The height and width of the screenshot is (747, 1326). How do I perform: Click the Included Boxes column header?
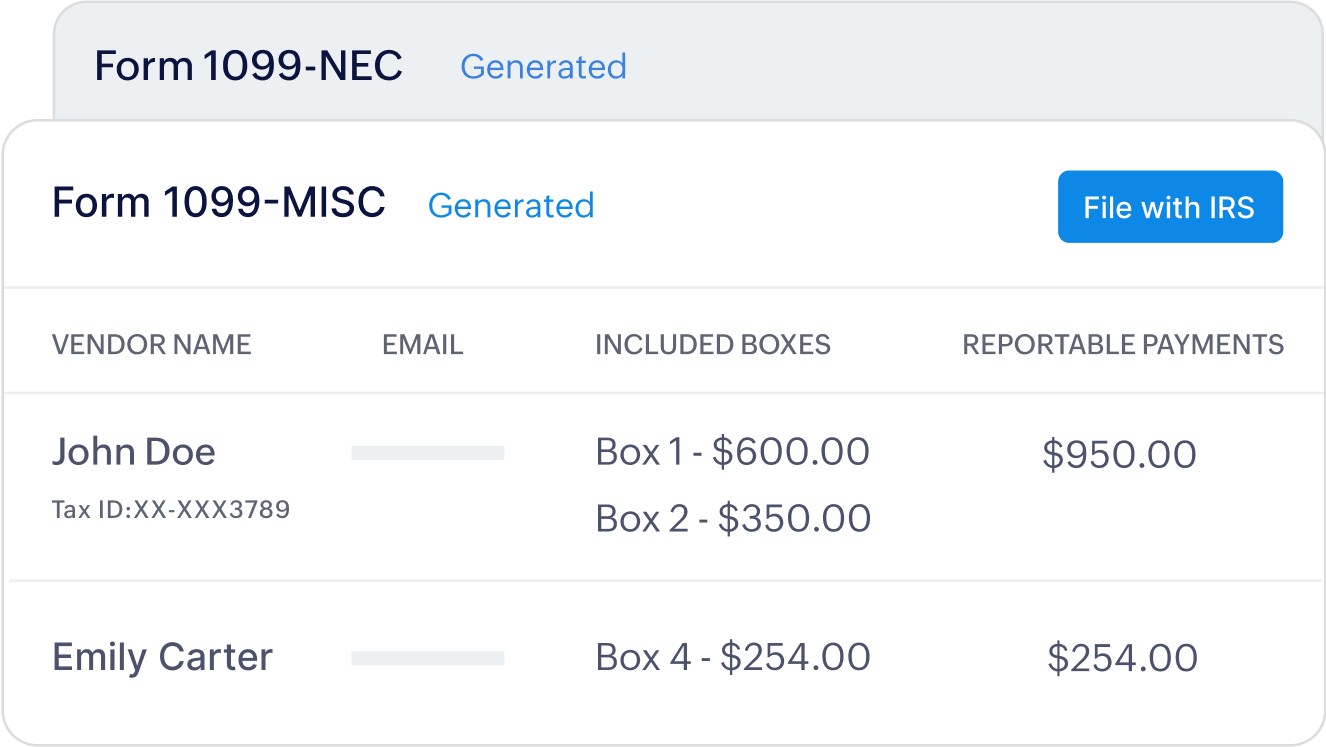click(712, 345)
